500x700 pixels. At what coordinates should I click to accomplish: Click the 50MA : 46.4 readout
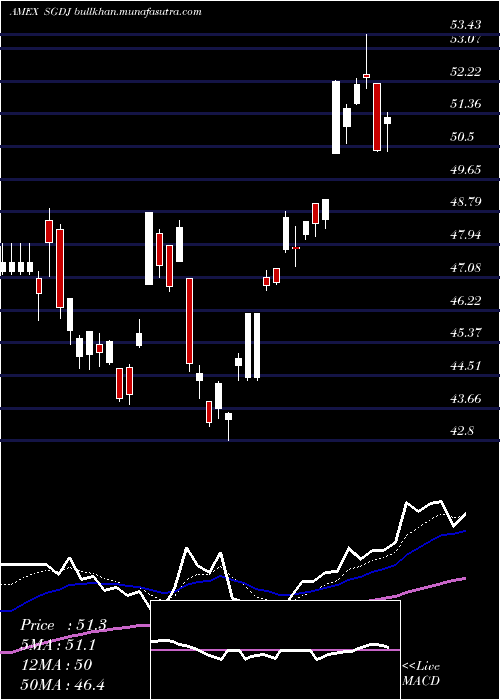(x=63, y=684)
